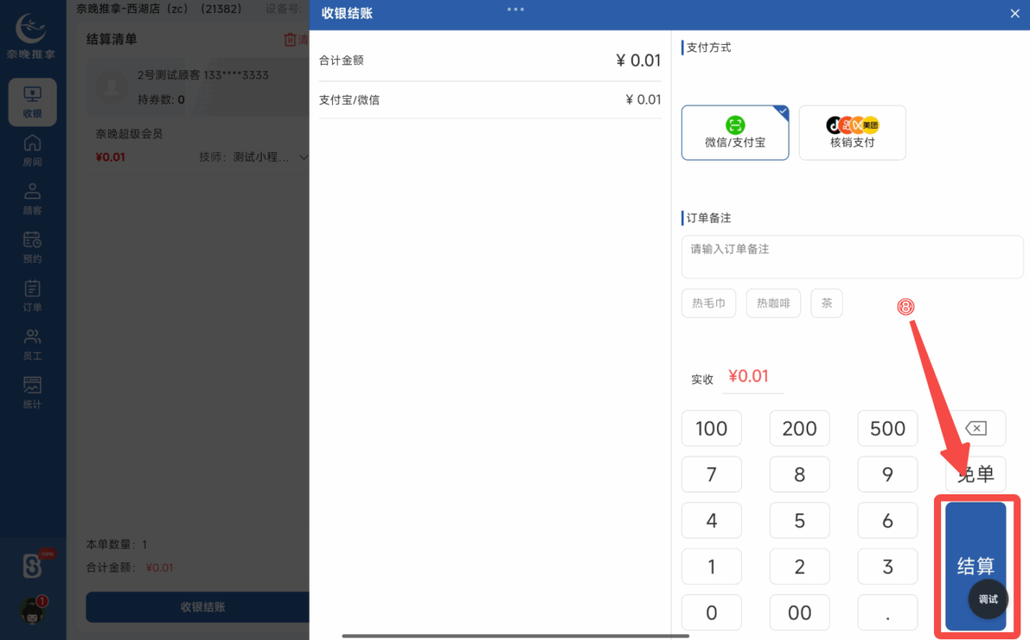1030x640 pixels.
Task: Open the 顾客 customers section
Action: 33,199
